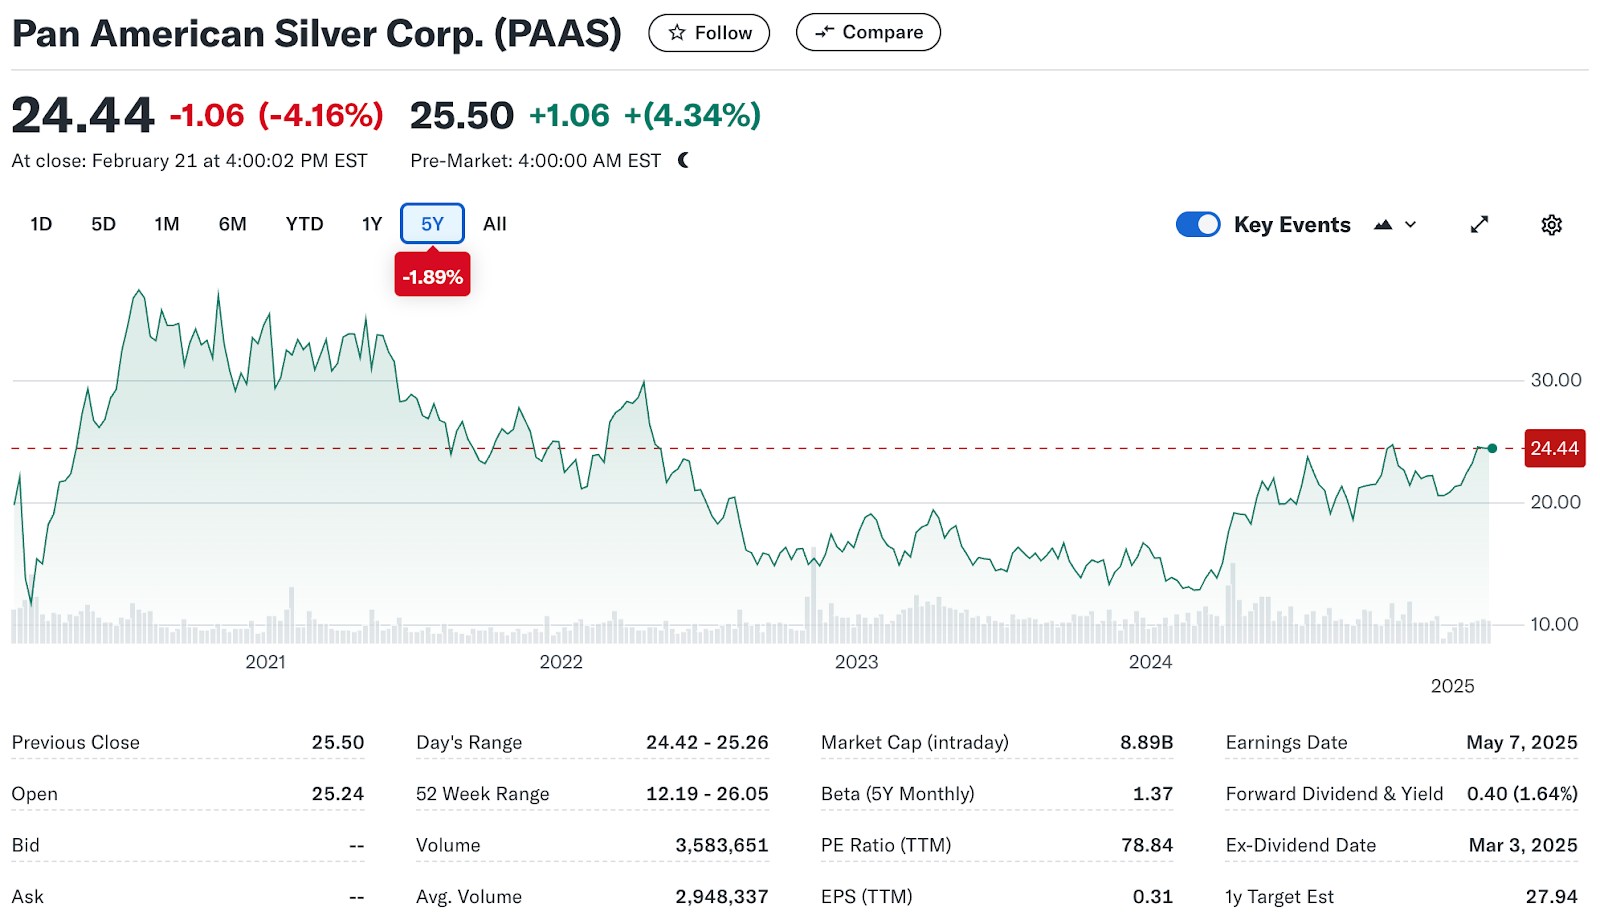The image size is (1600, 916).
Task: Select the 5Y range tab
Action: [x=432, y=224]
